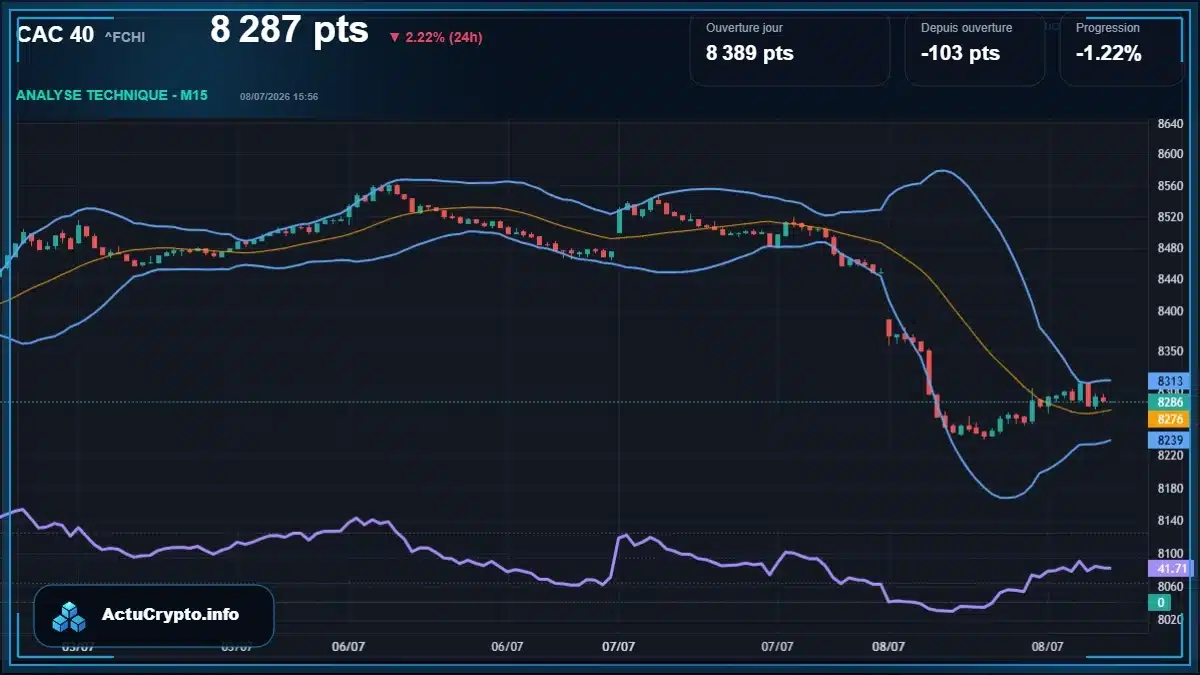Click the green 0 indicator tag
The image size is (1200, 675).
pyautogui.click(x=1160, y=602)
